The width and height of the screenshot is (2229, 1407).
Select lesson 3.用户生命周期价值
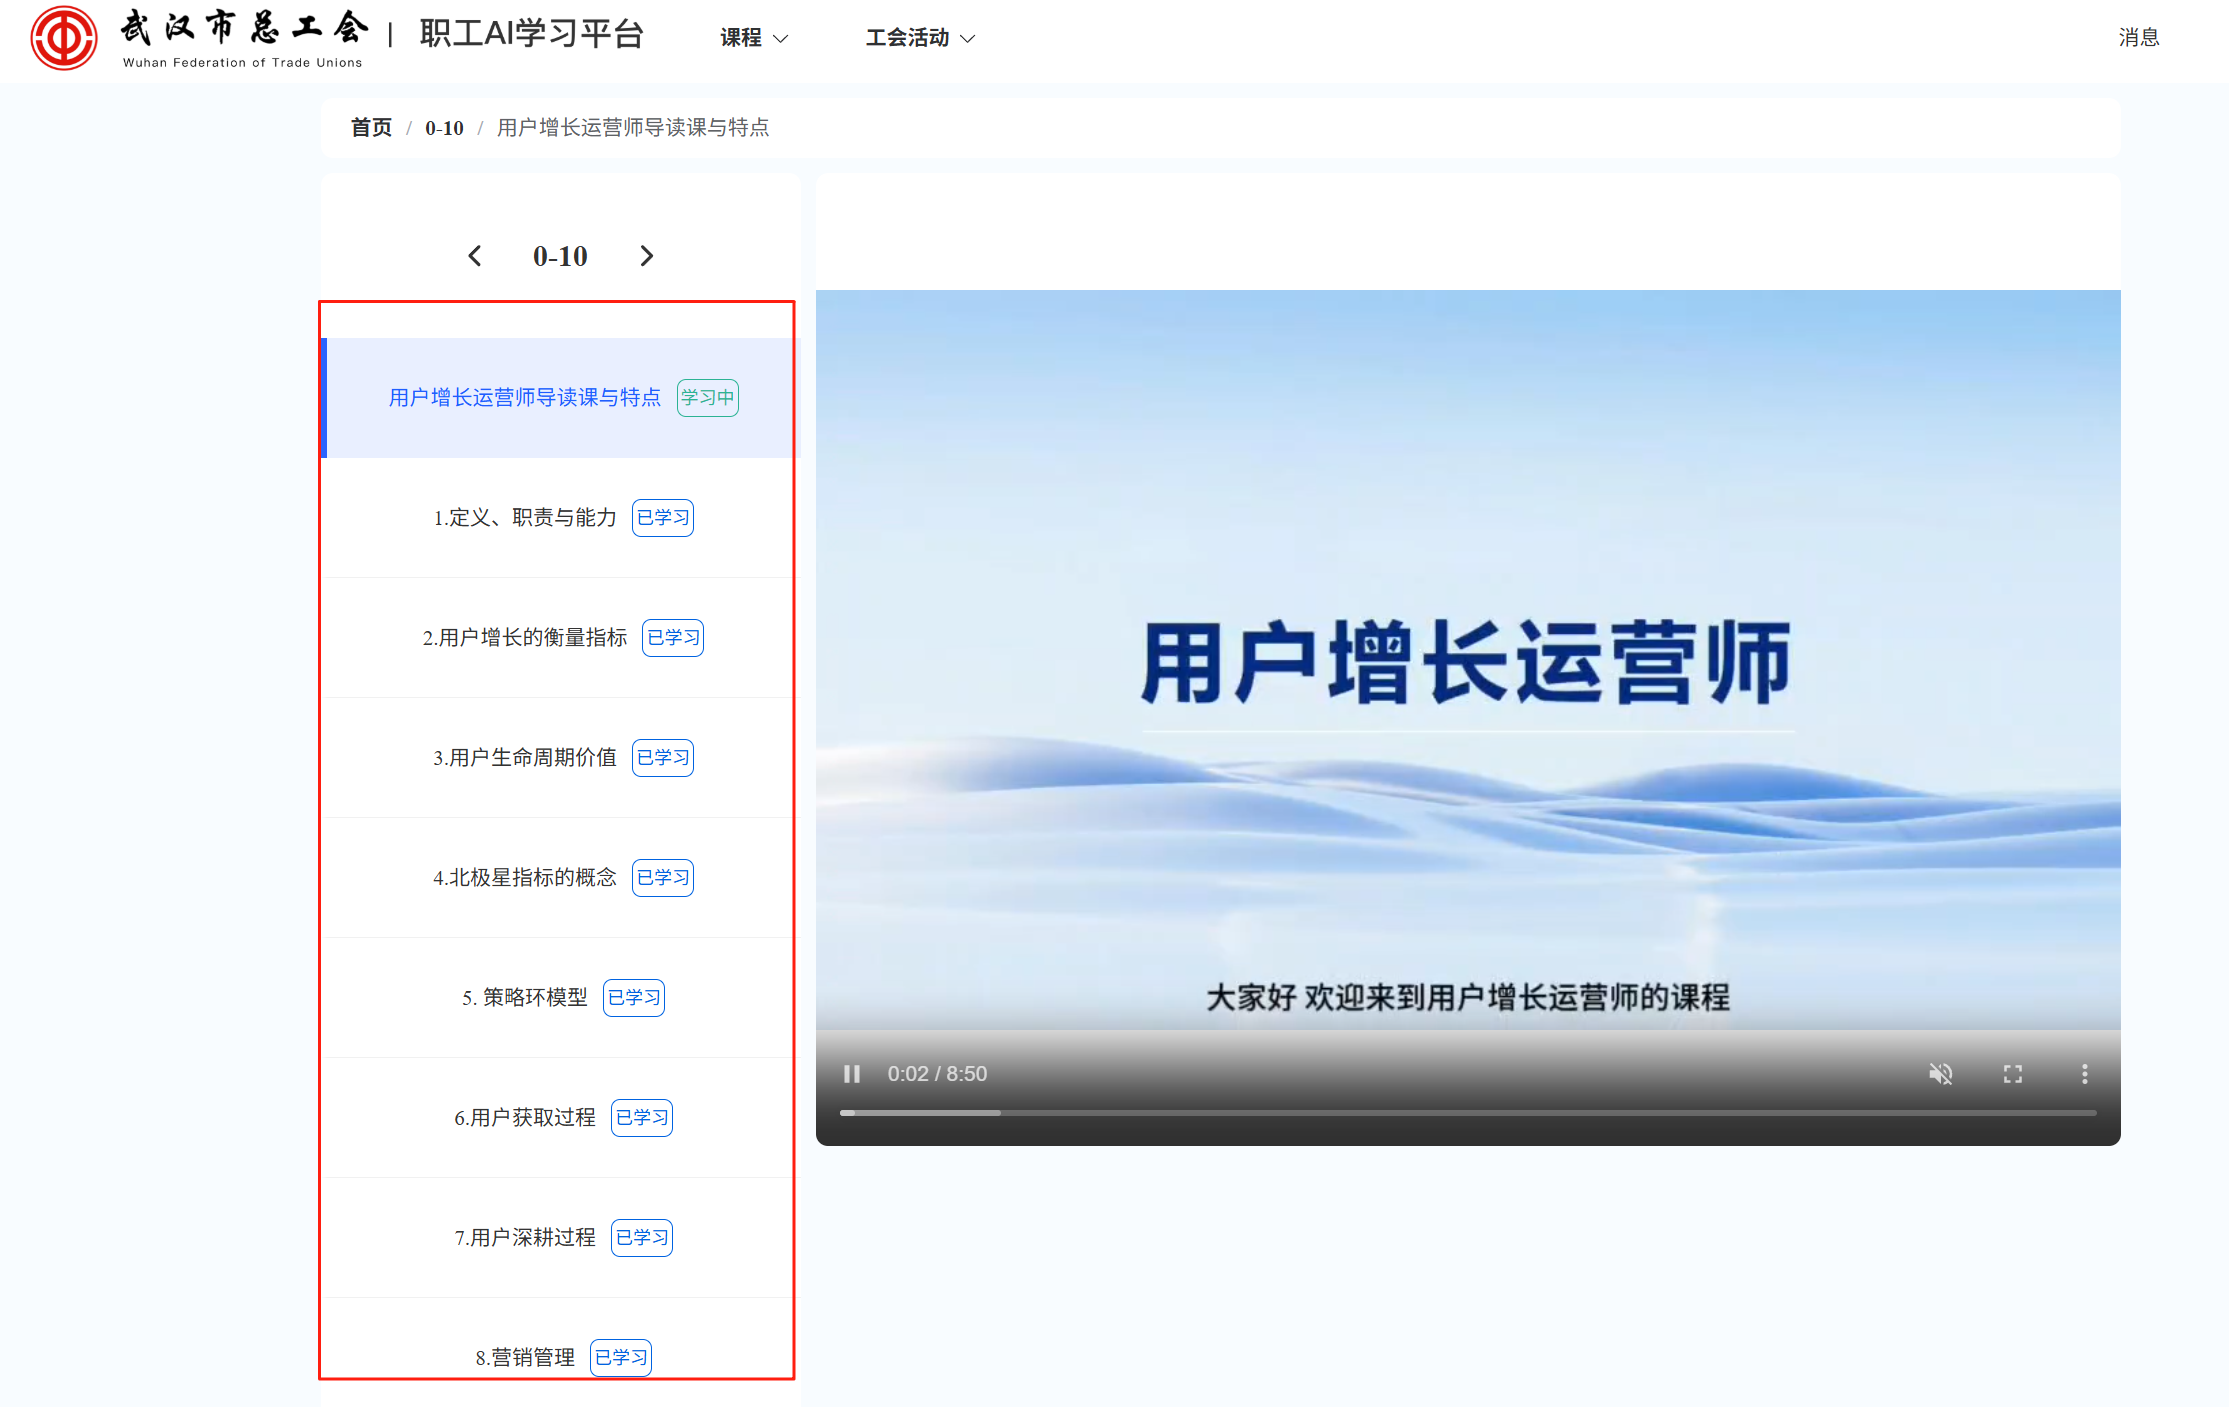pyautogui.click(x=525, y=758)
